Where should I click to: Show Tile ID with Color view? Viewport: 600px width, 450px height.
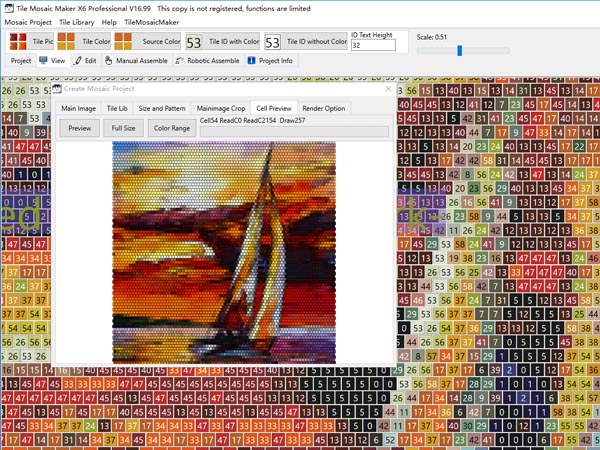point(222,41)
